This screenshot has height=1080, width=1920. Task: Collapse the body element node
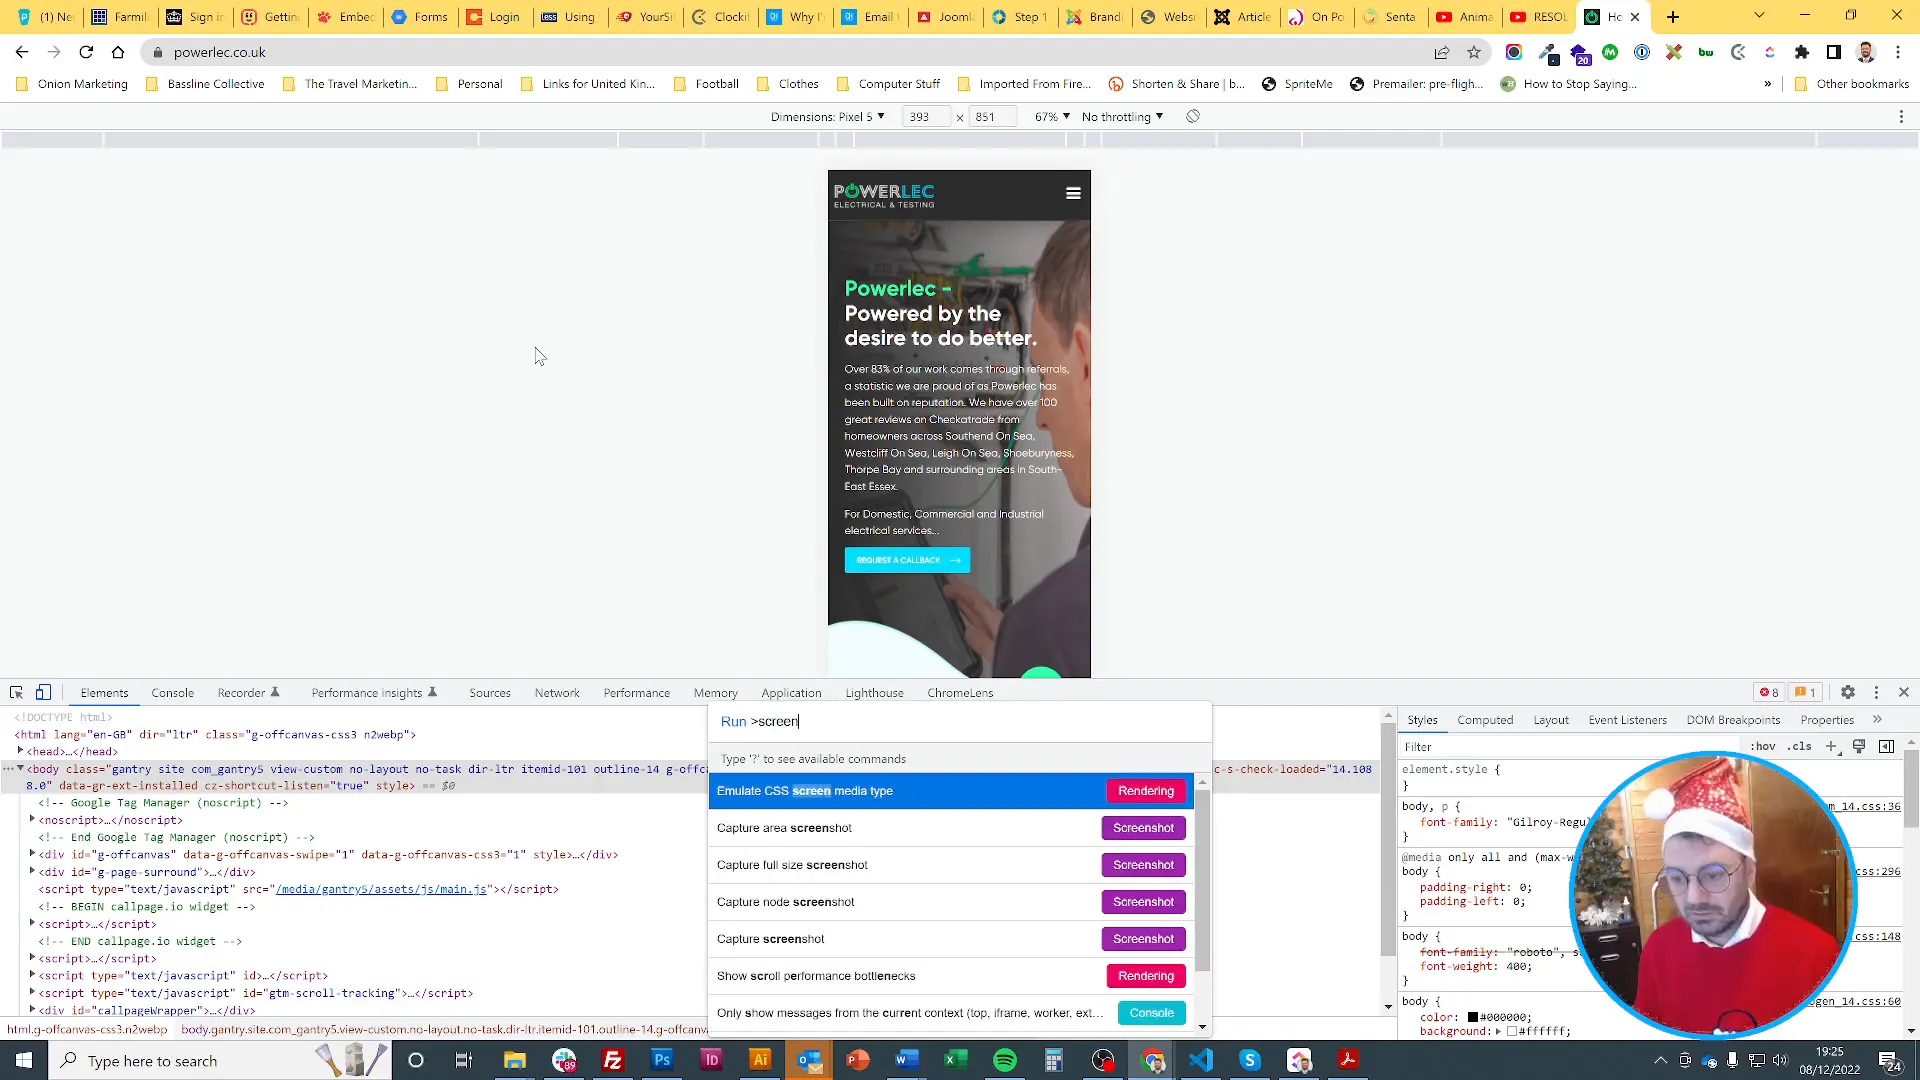point(20,768)
